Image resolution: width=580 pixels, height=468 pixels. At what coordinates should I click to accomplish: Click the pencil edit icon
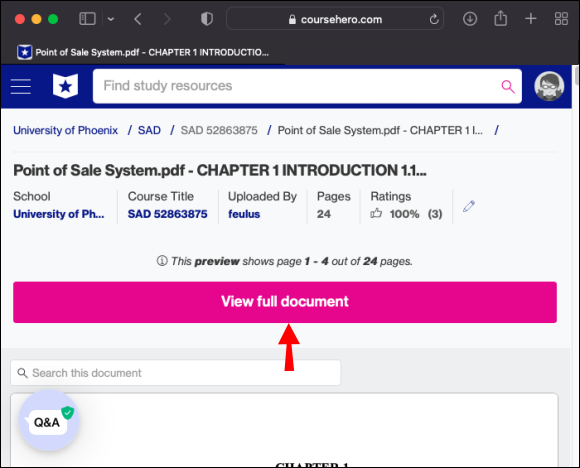(x=469, y=206)
